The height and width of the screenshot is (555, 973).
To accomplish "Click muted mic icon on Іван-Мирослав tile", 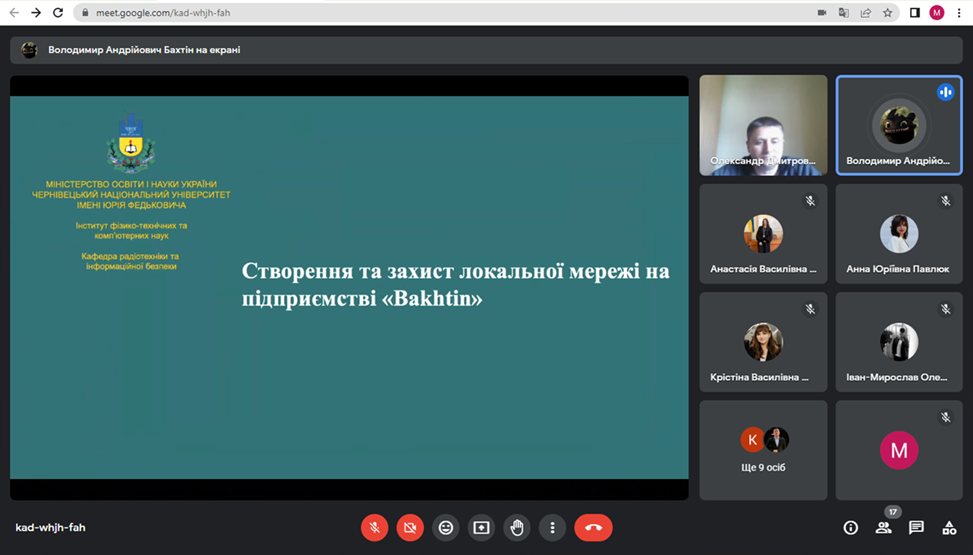I will click(x=945, y=309).
